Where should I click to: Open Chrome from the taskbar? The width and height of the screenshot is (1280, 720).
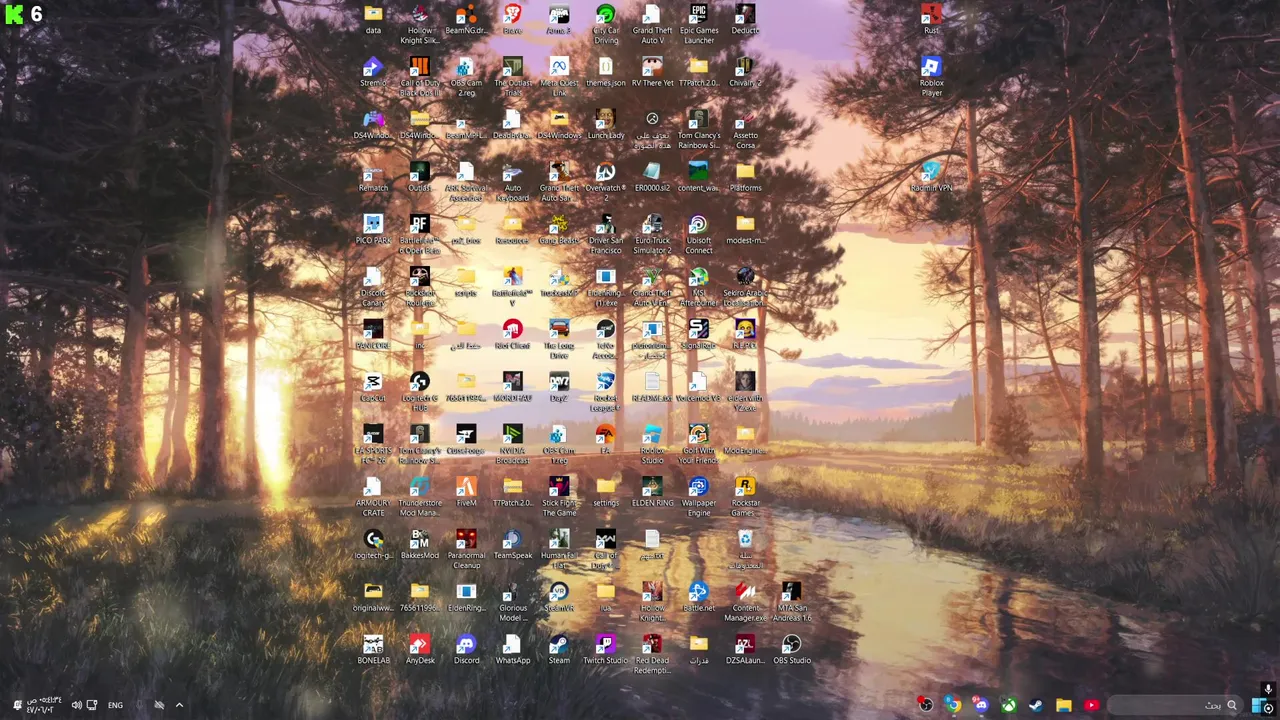click(x=953, y=705)
